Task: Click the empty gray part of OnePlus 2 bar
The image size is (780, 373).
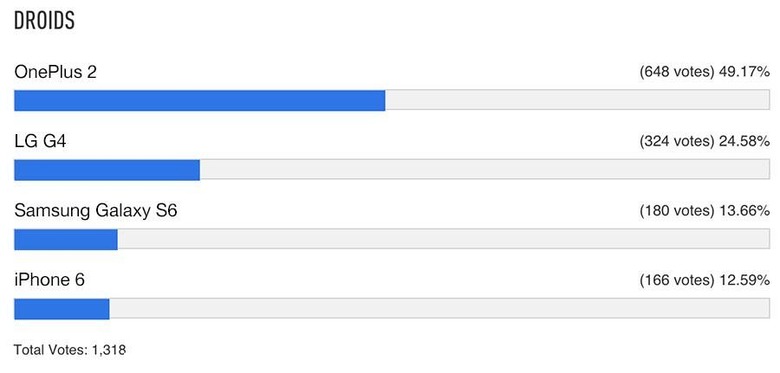Action: click(578, 100)
